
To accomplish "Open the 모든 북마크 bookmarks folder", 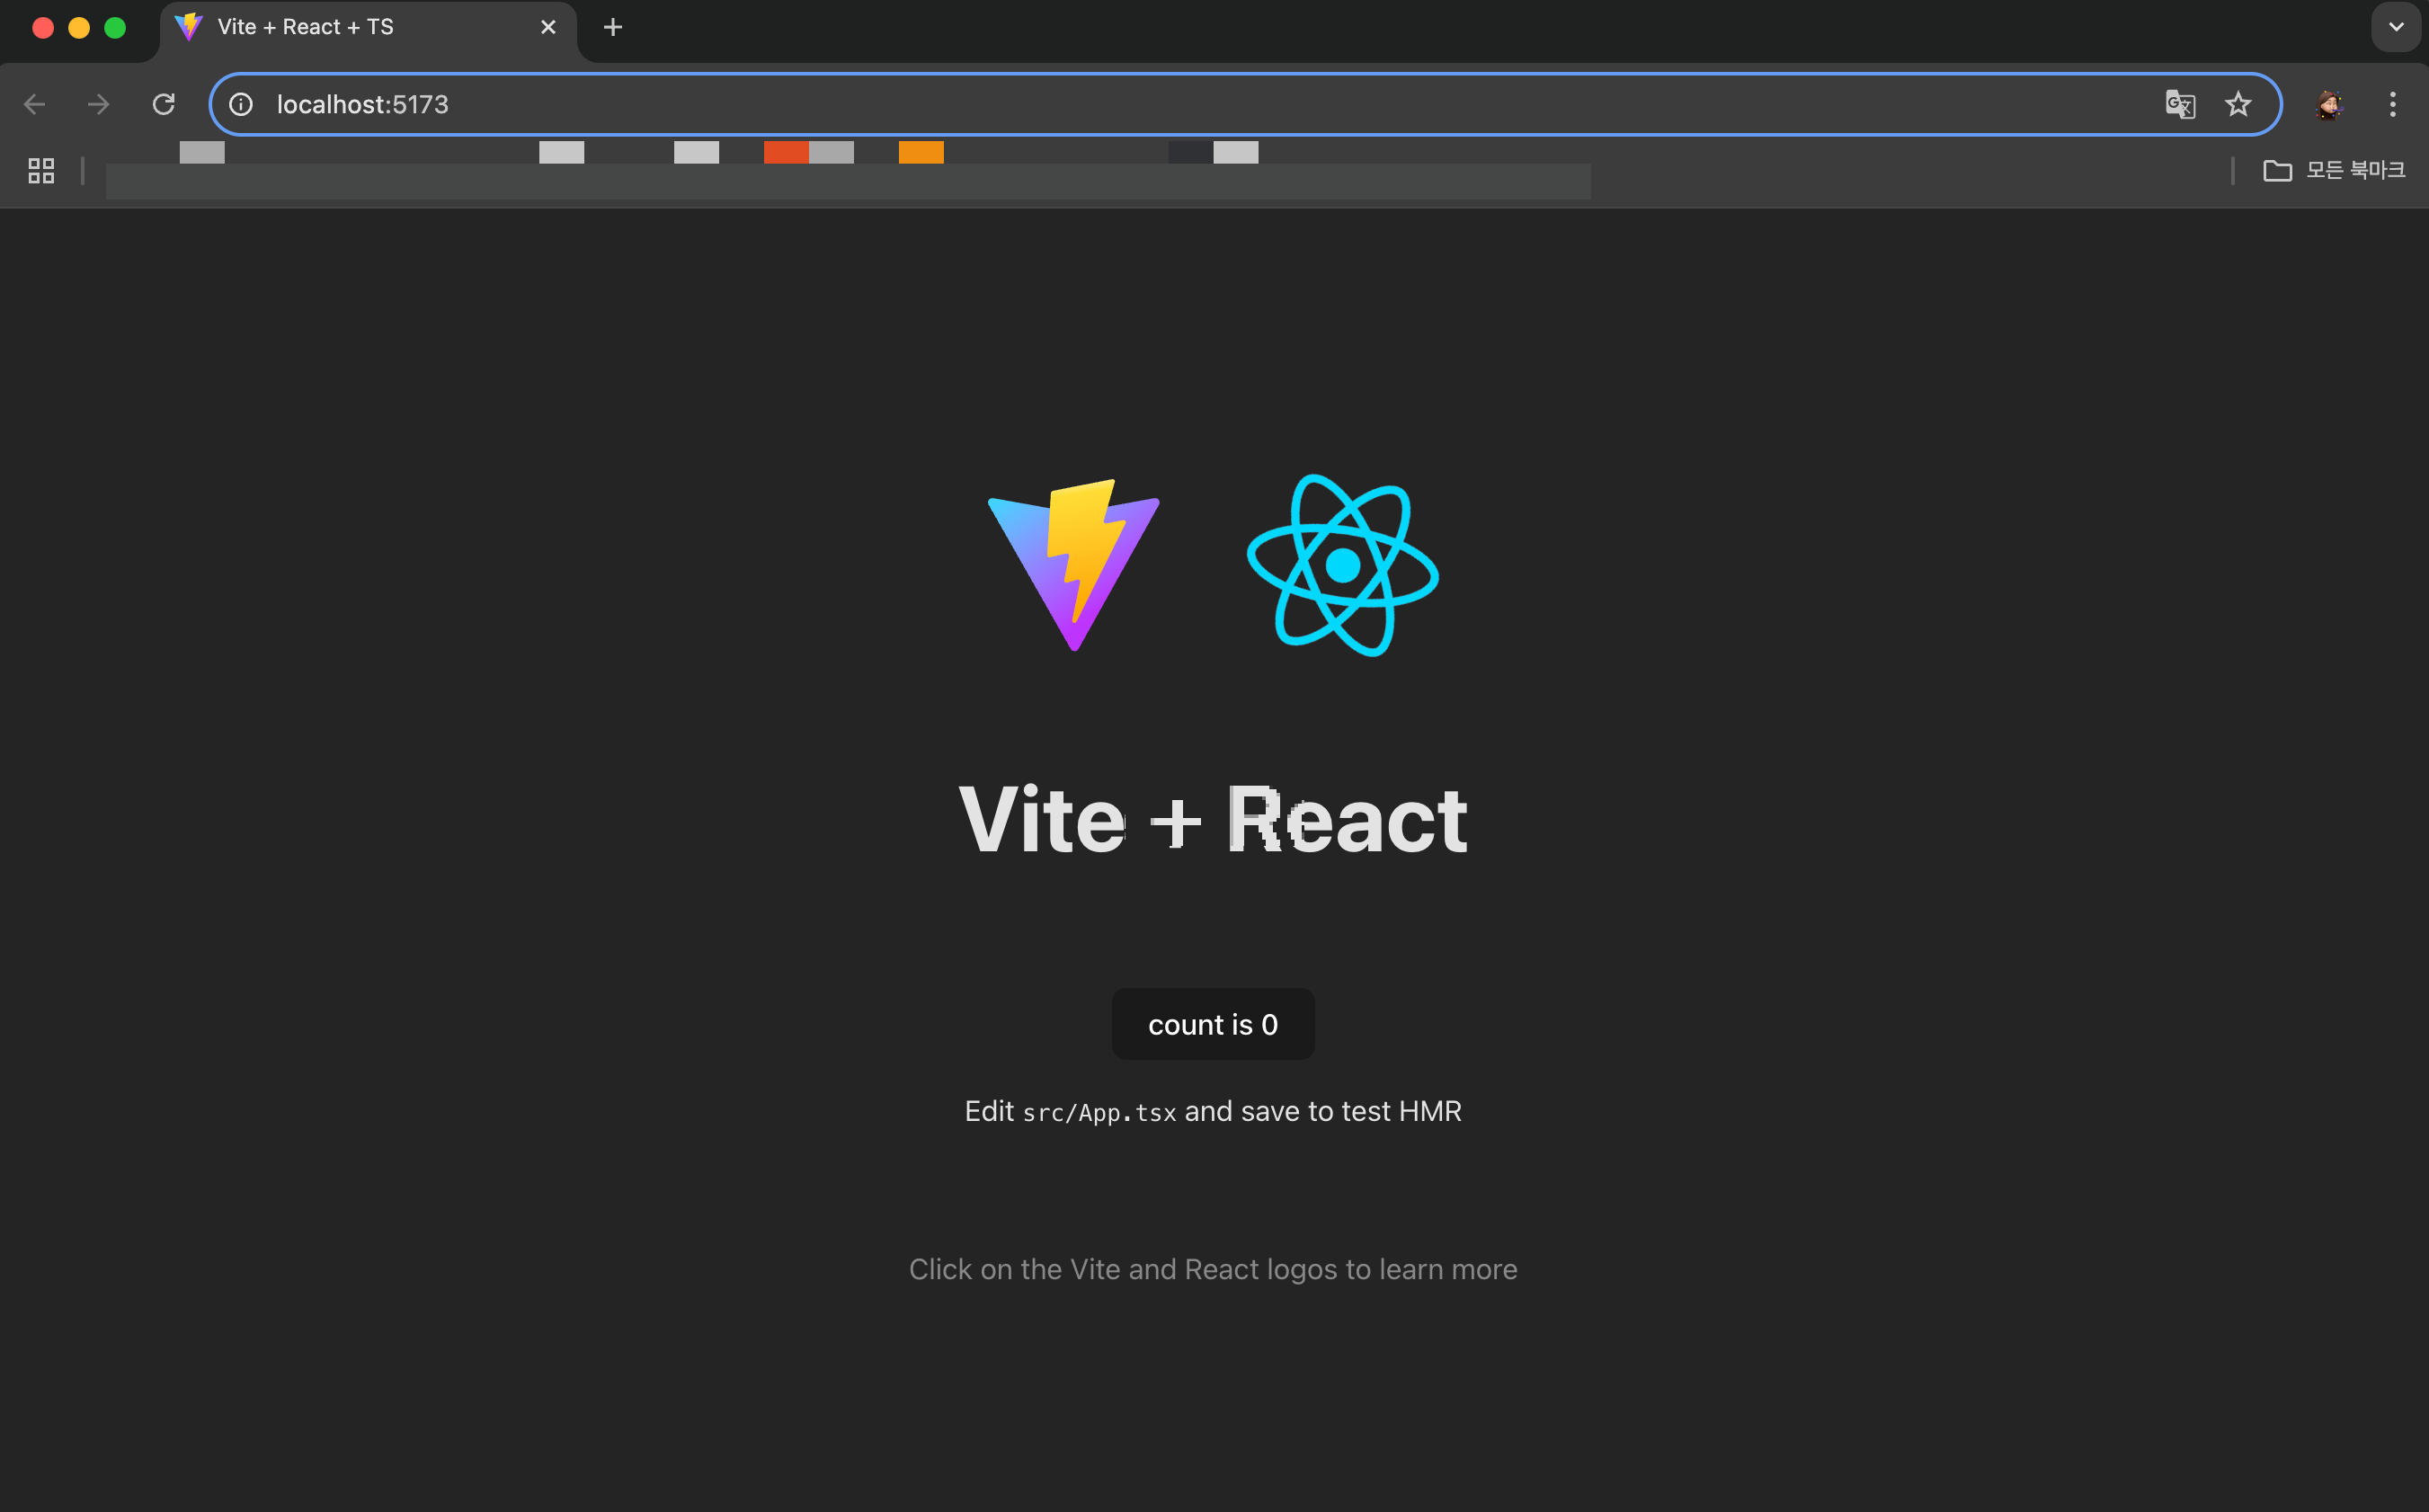I will (2333, 171).
